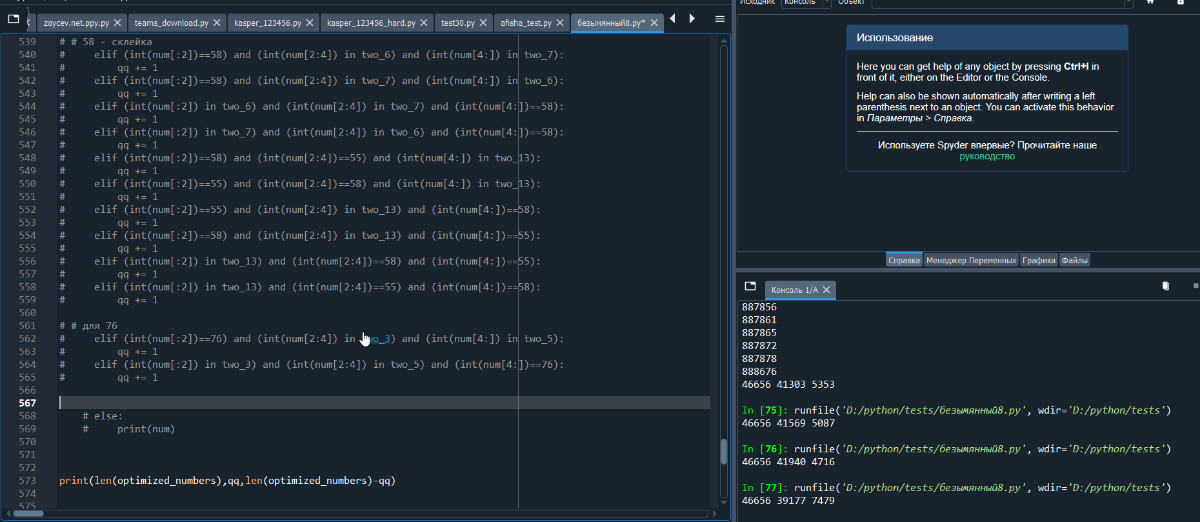Open the editor pane options hamburger menu
1200x522 pixels.
coord(720,19)
